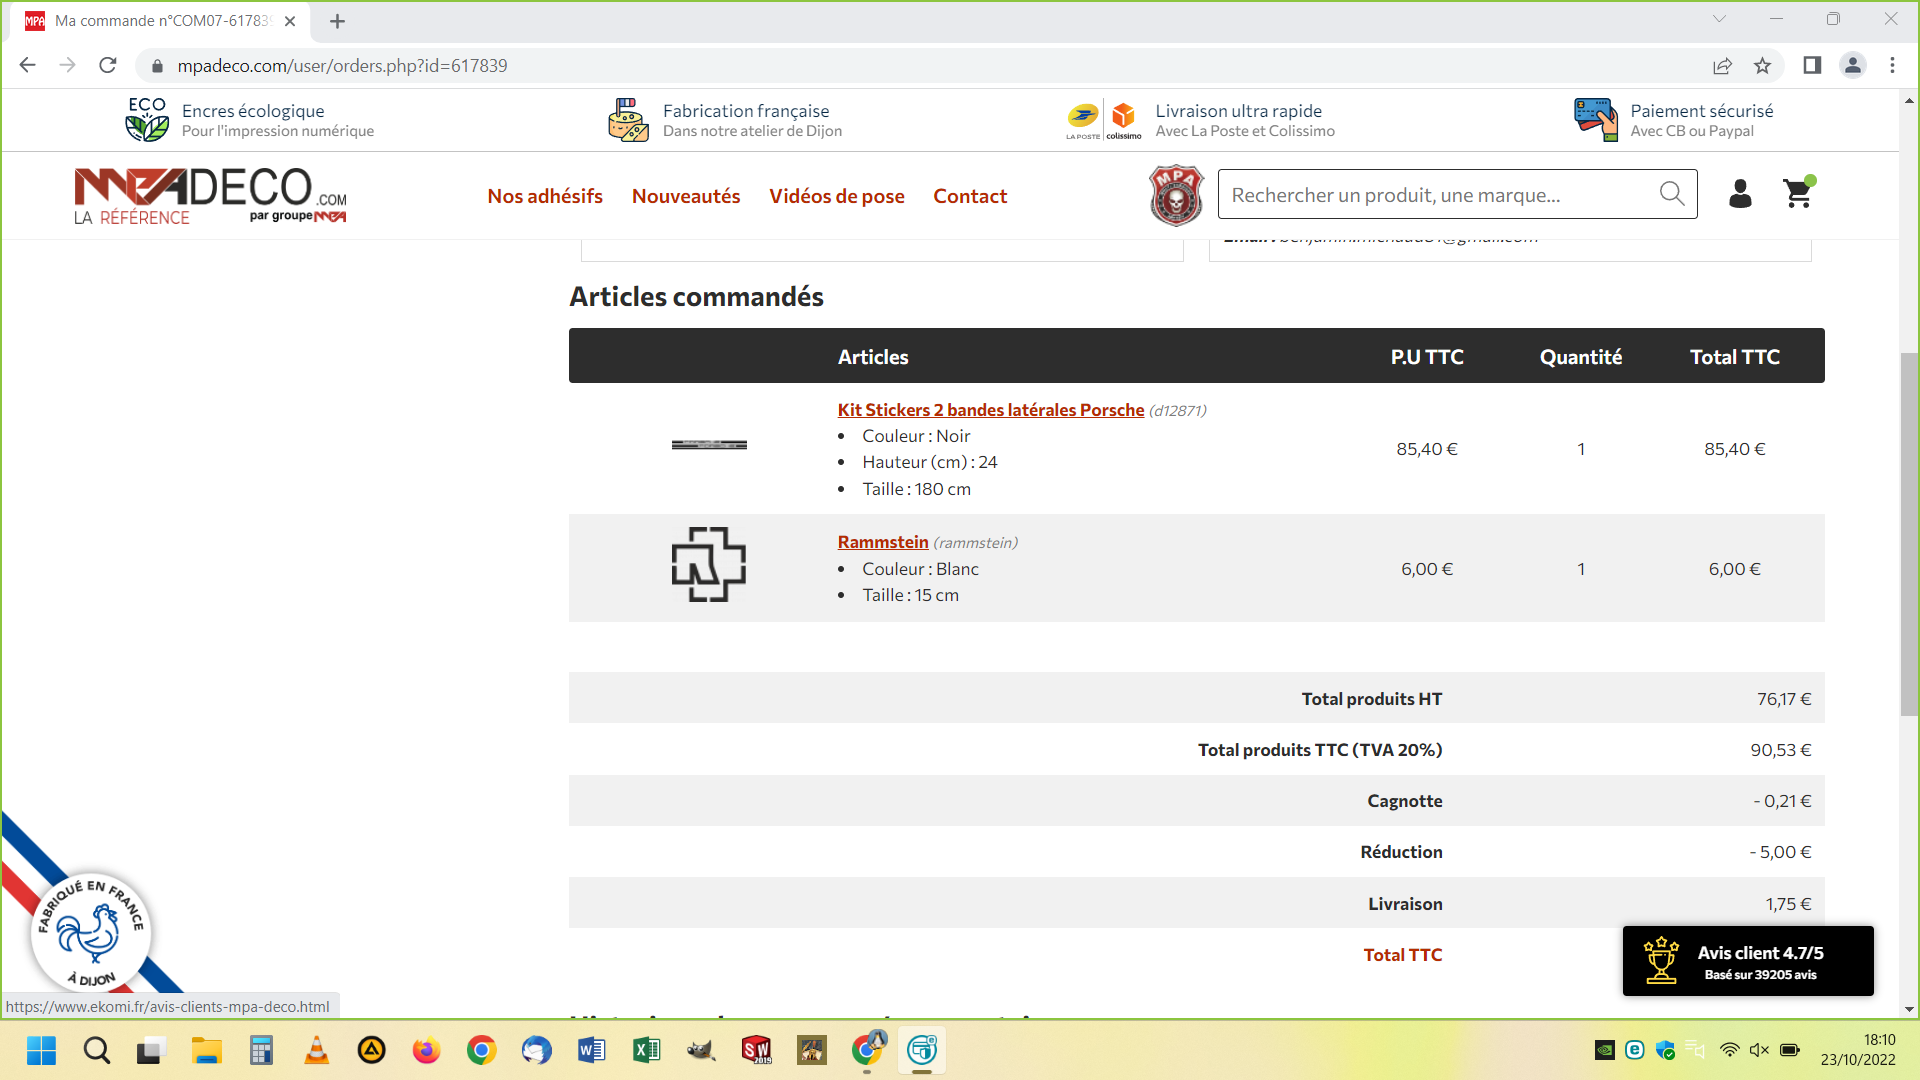Open the tab search chevron

pos(1719,19)
